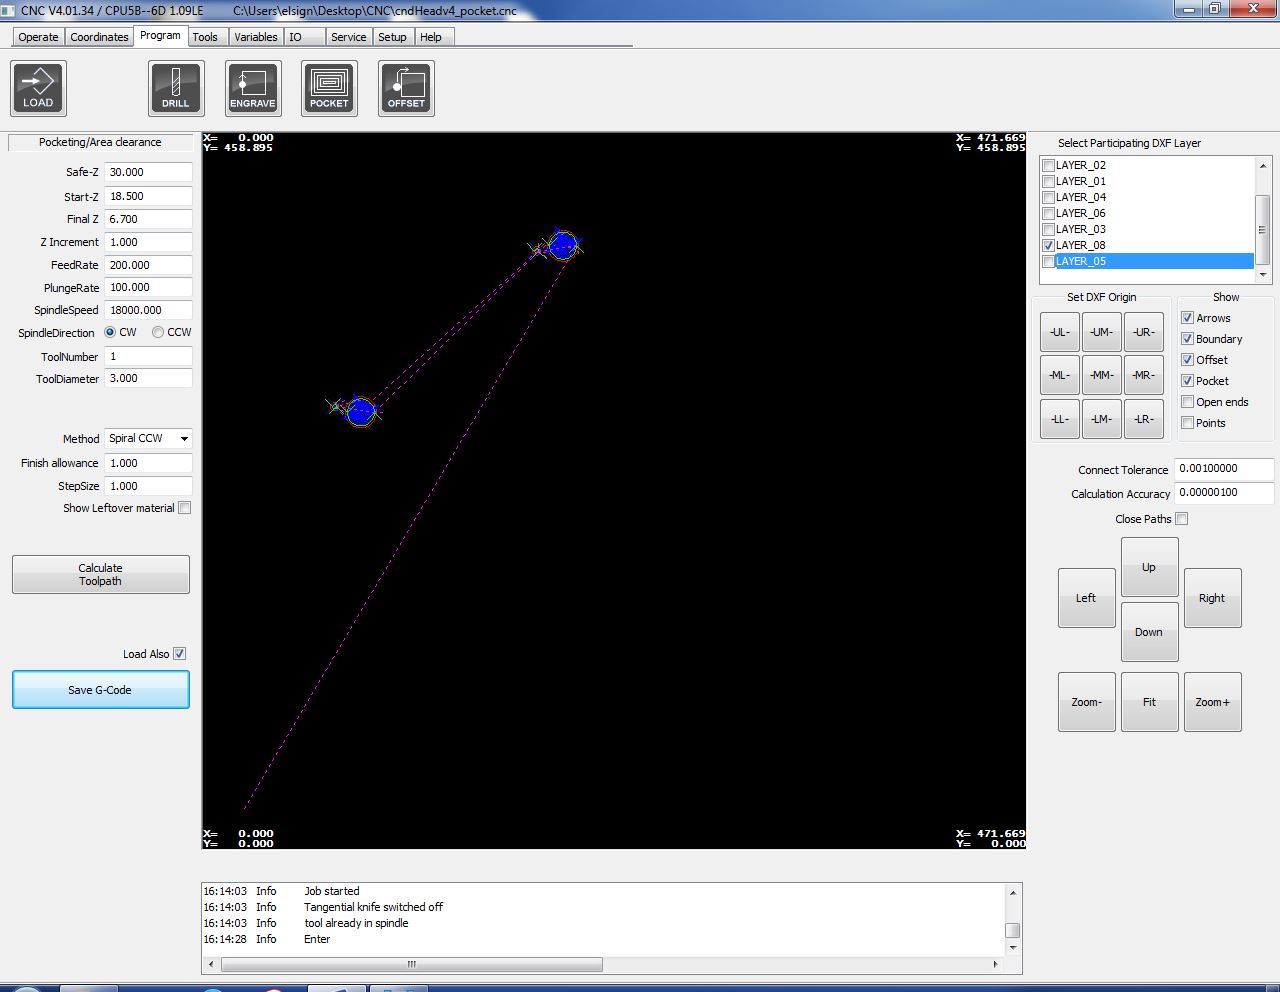
Task: Click the FeedRate input field
Action: tap(149, 265)
